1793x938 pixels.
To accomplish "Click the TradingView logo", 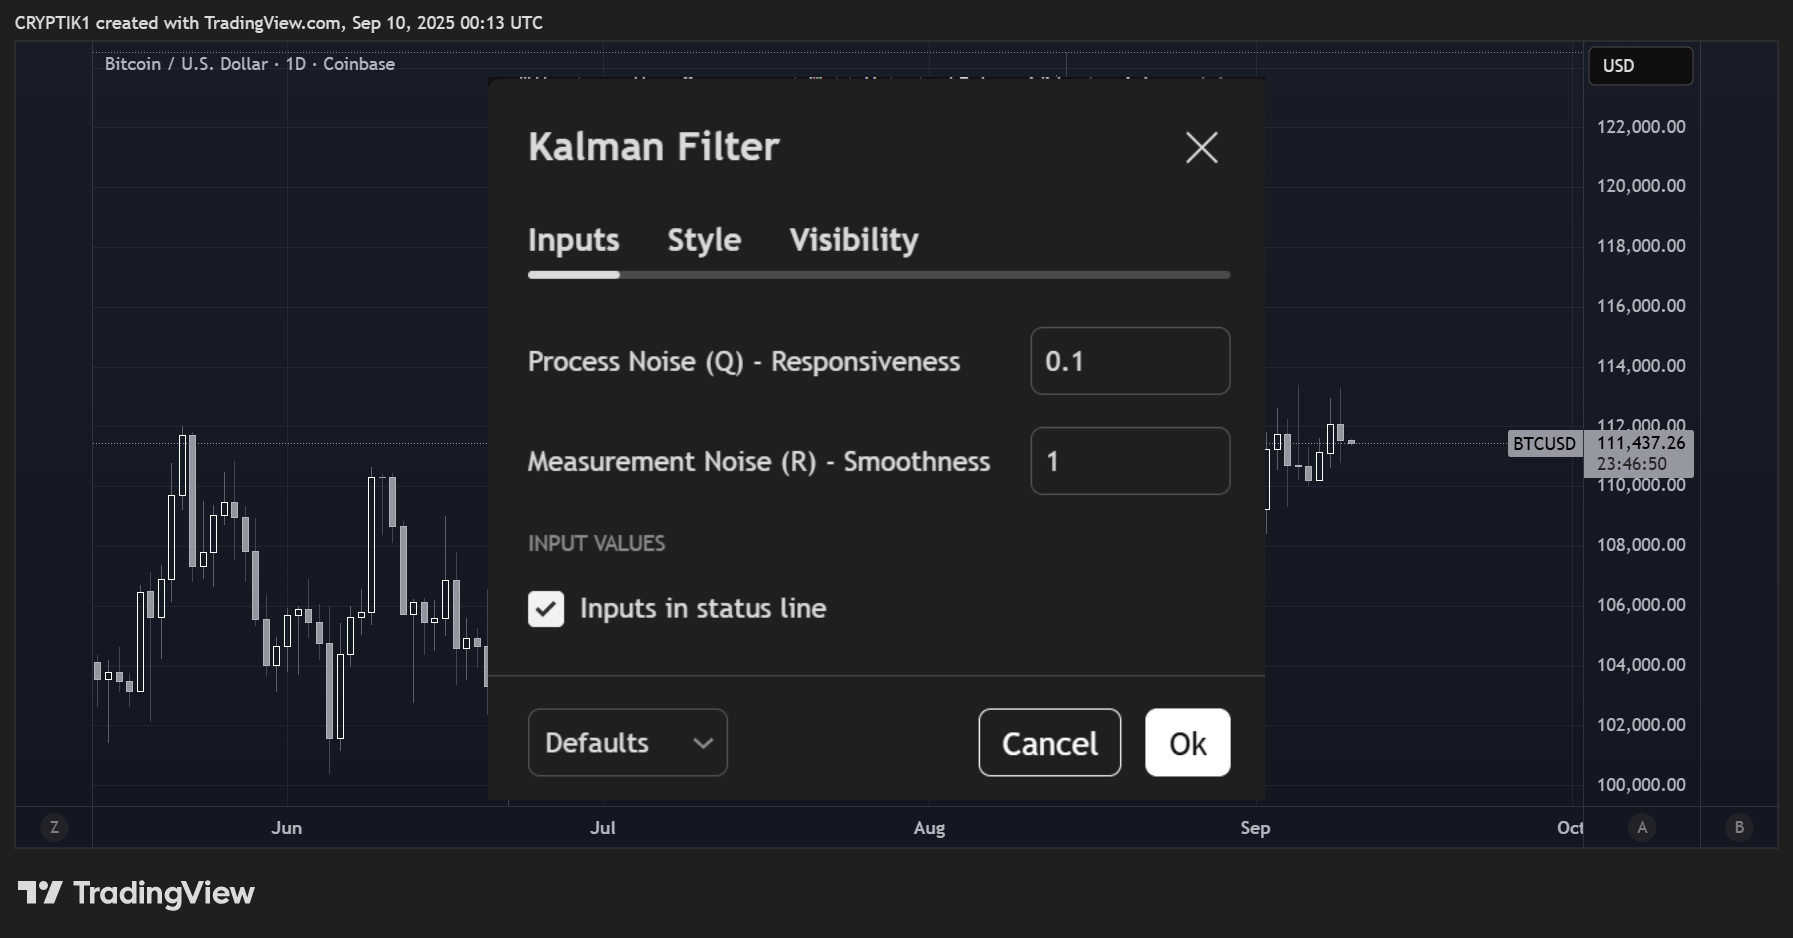I will coord(136,893).
